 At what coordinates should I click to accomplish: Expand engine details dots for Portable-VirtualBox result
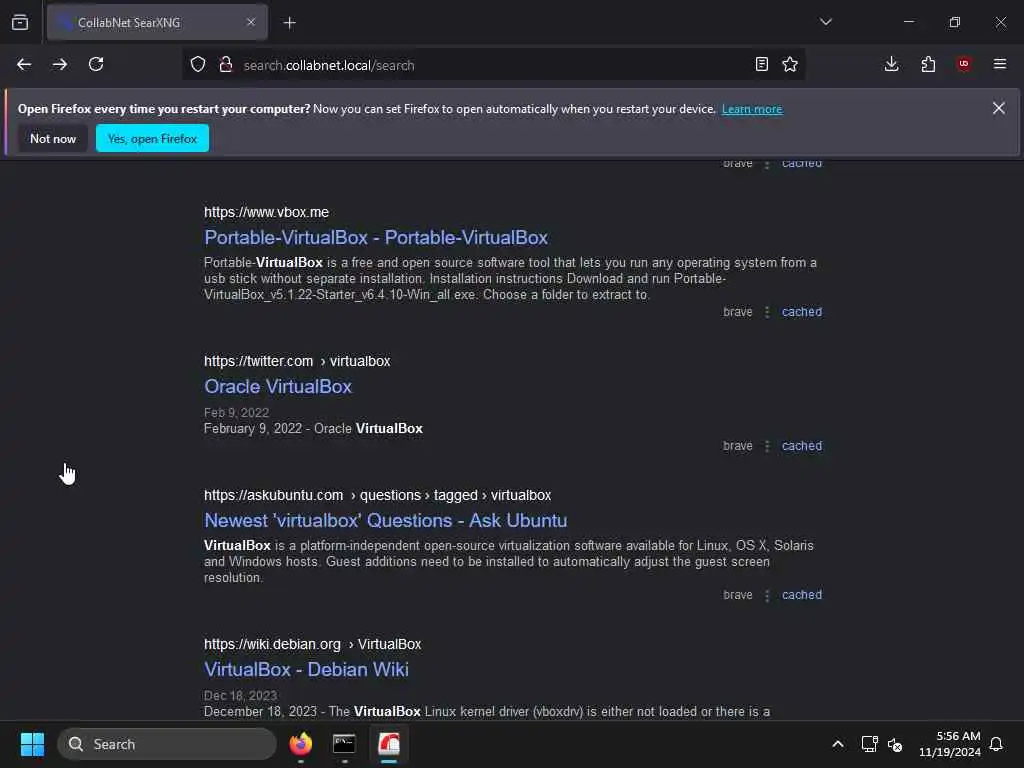pos(767,312)
